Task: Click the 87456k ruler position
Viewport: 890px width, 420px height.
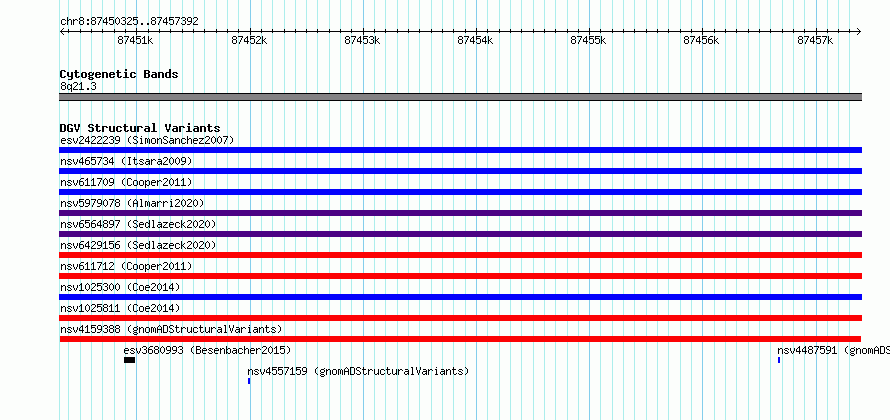Action: (702, 40)
